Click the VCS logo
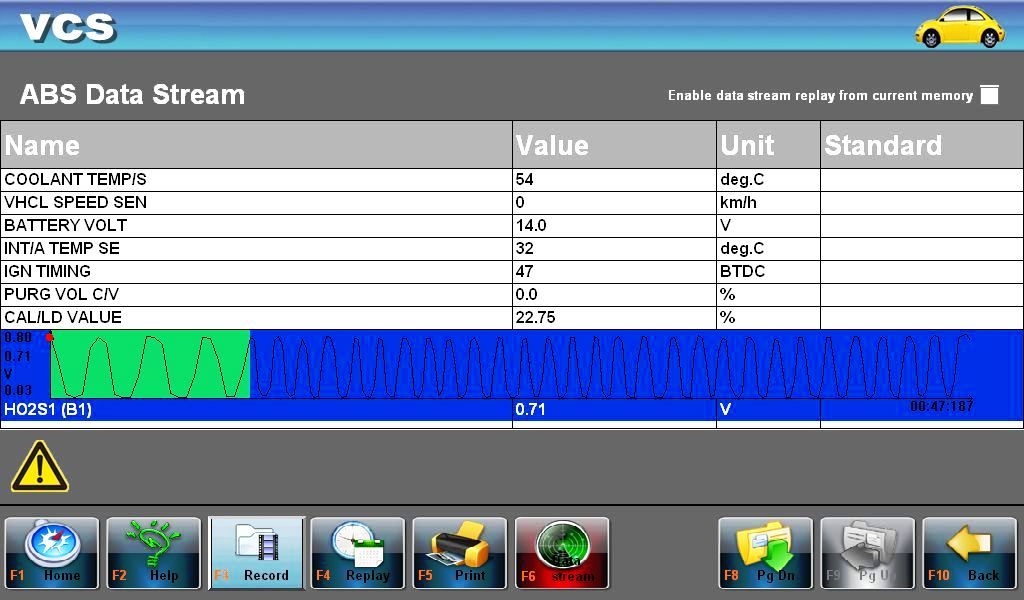Viewport: 1024px width, 600px height. coord(68,27)
